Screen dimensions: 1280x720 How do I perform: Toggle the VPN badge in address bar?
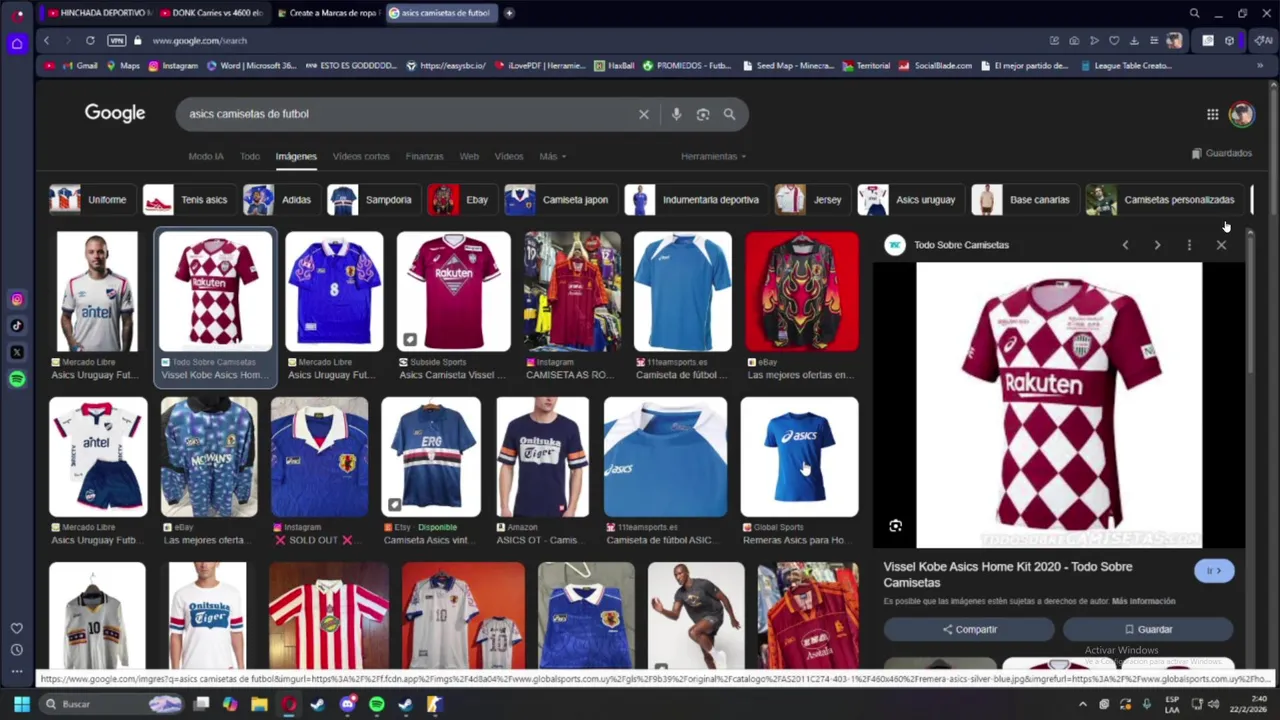point(116,40)
